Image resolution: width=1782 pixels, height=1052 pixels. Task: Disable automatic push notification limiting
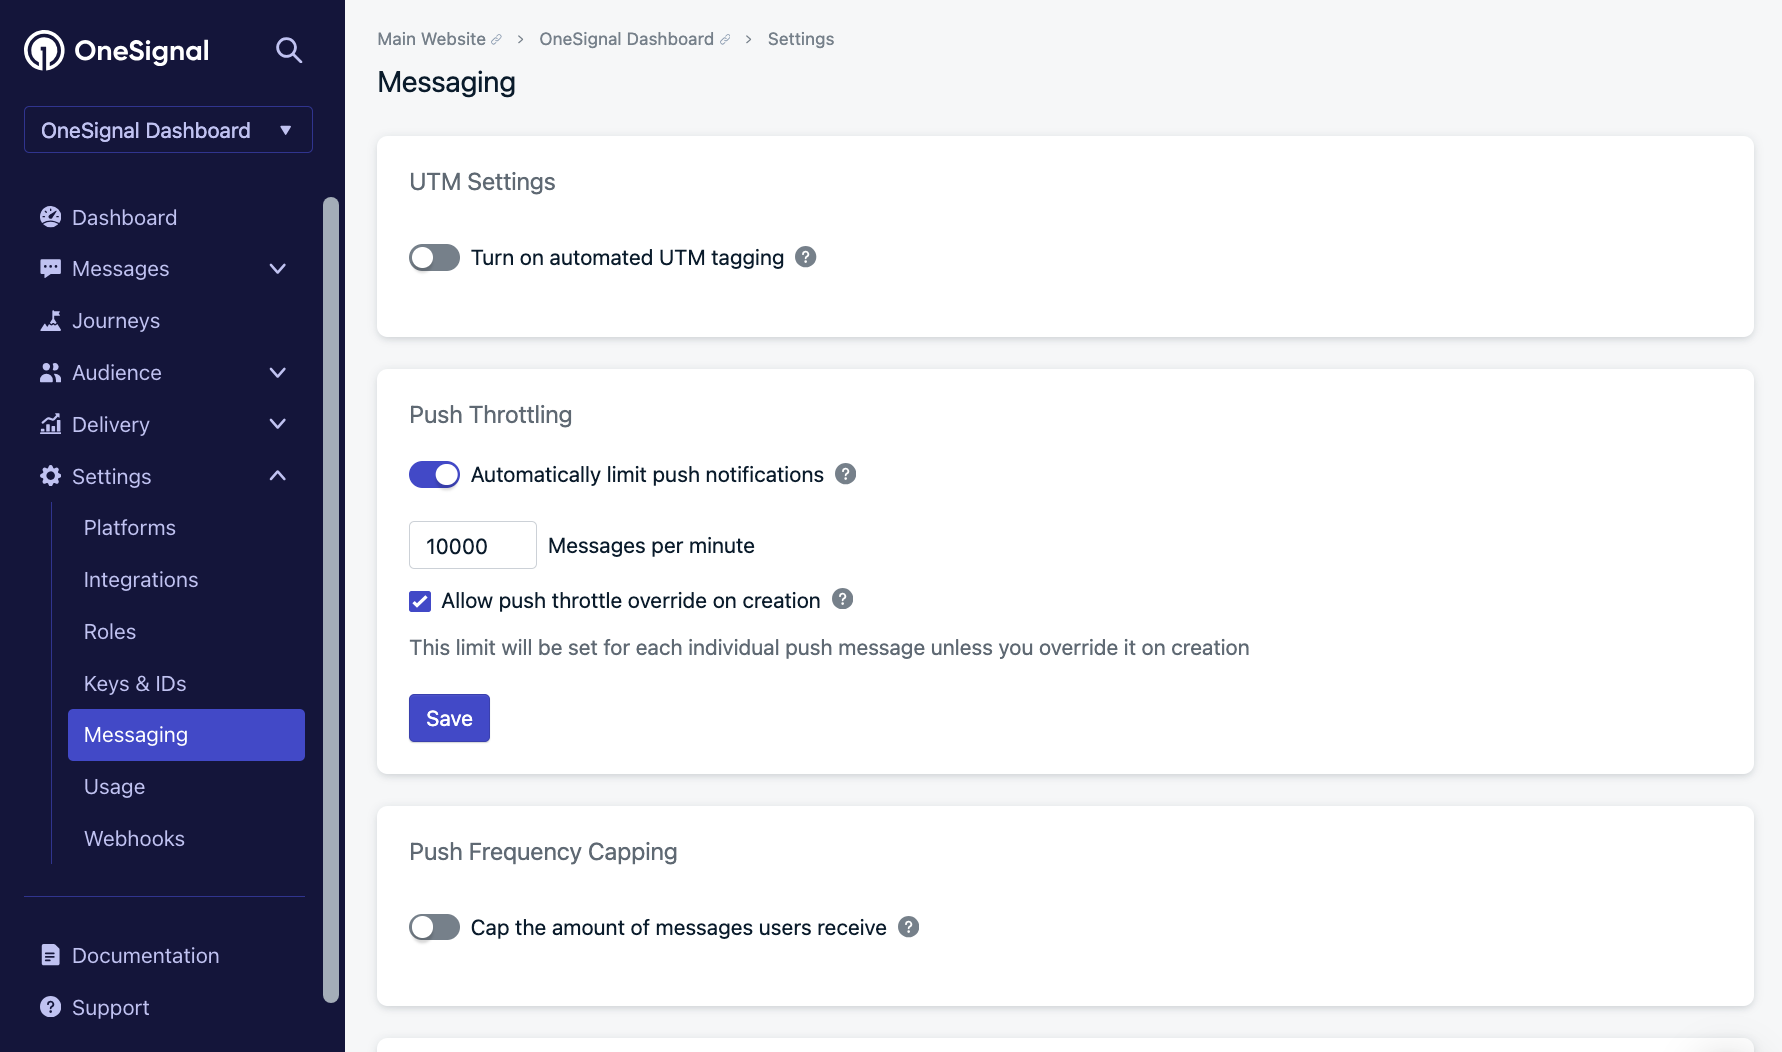click(434, 474)
